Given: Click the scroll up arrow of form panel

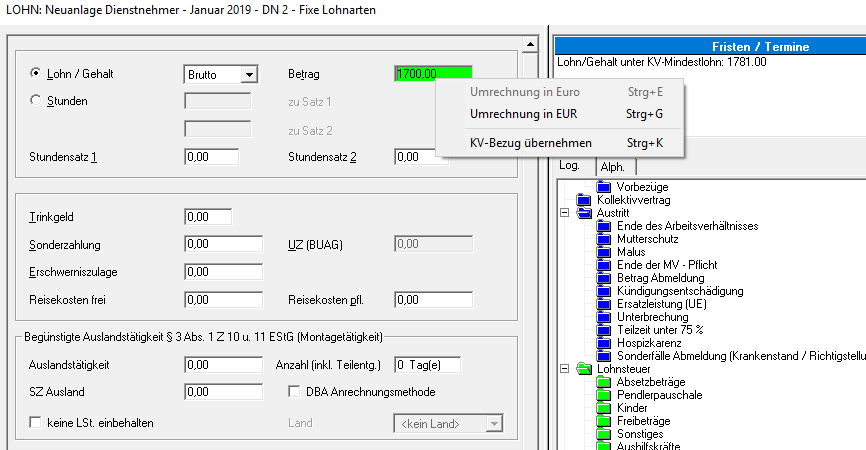Looking at the screenshot, I should tap(532, 46).
